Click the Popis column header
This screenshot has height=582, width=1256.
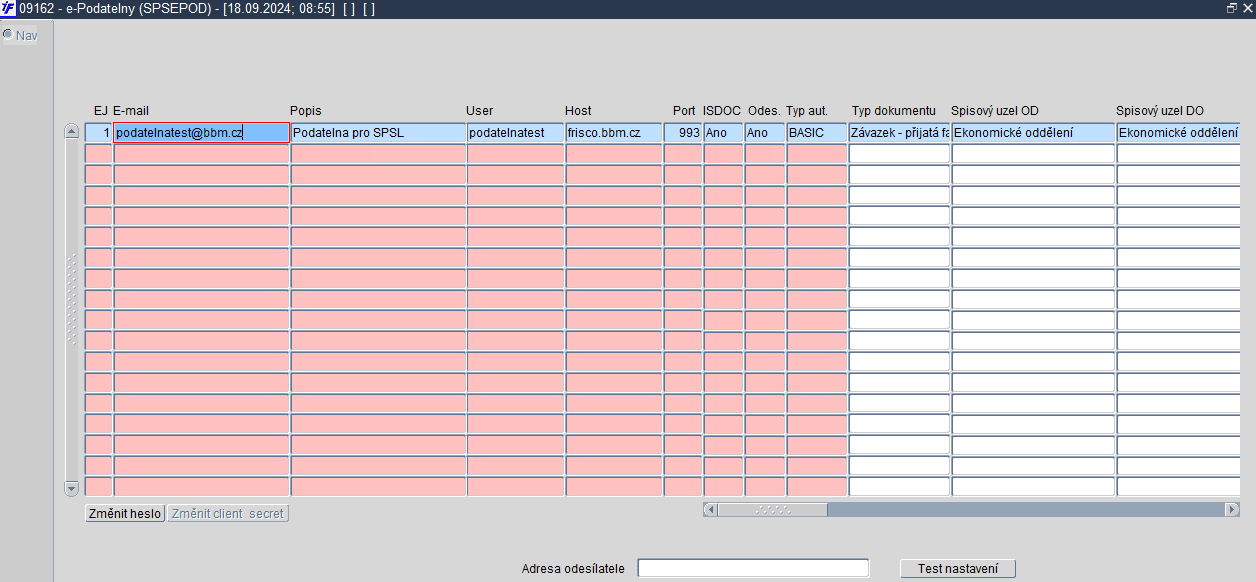(306, 110)
